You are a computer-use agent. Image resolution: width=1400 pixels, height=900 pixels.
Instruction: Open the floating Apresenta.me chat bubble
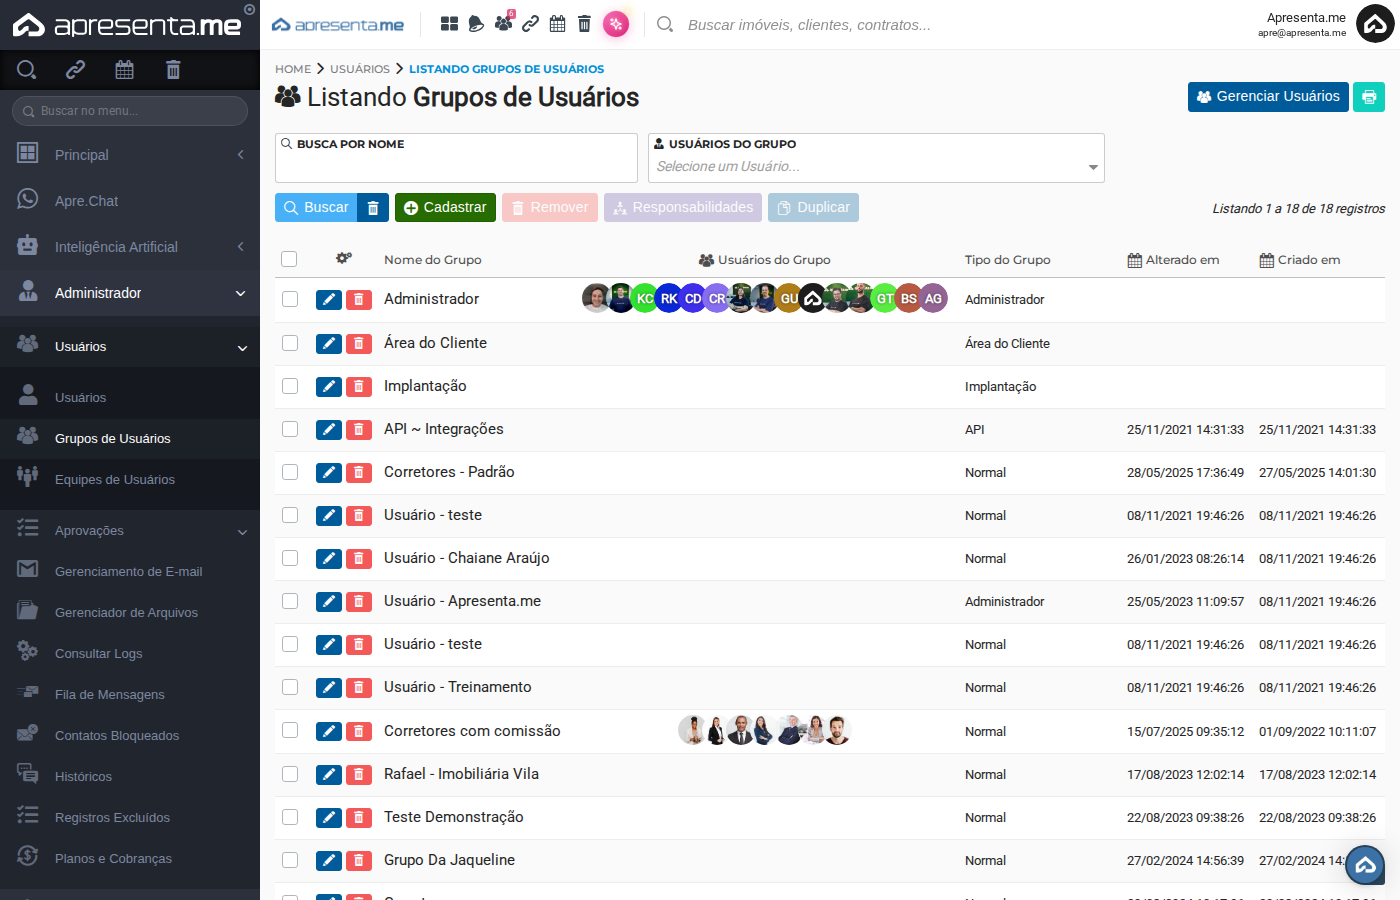point(1365,865)
